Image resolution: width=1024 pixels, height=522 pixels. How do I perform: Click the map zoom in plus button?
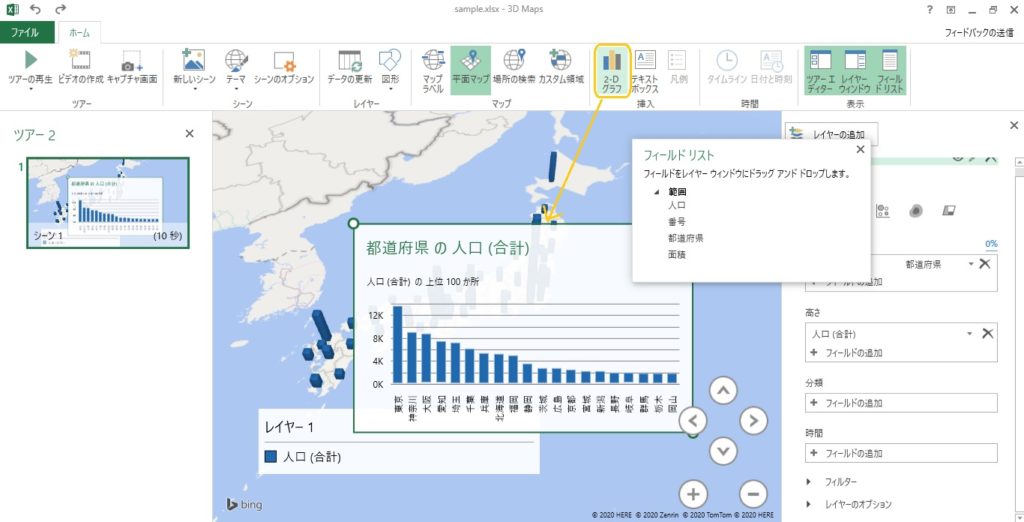pyautogui.click(x=693, y=493)
